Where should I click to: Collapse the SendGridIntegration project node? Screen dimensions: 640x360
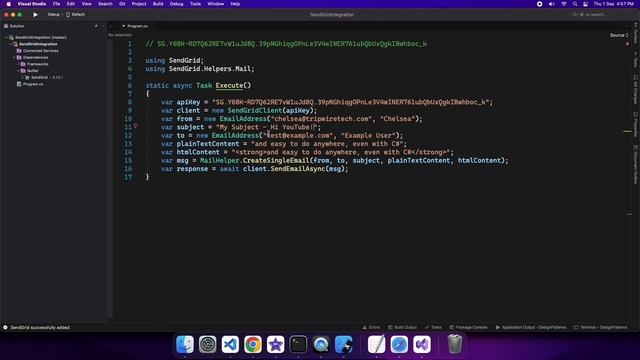pos(11,44)
